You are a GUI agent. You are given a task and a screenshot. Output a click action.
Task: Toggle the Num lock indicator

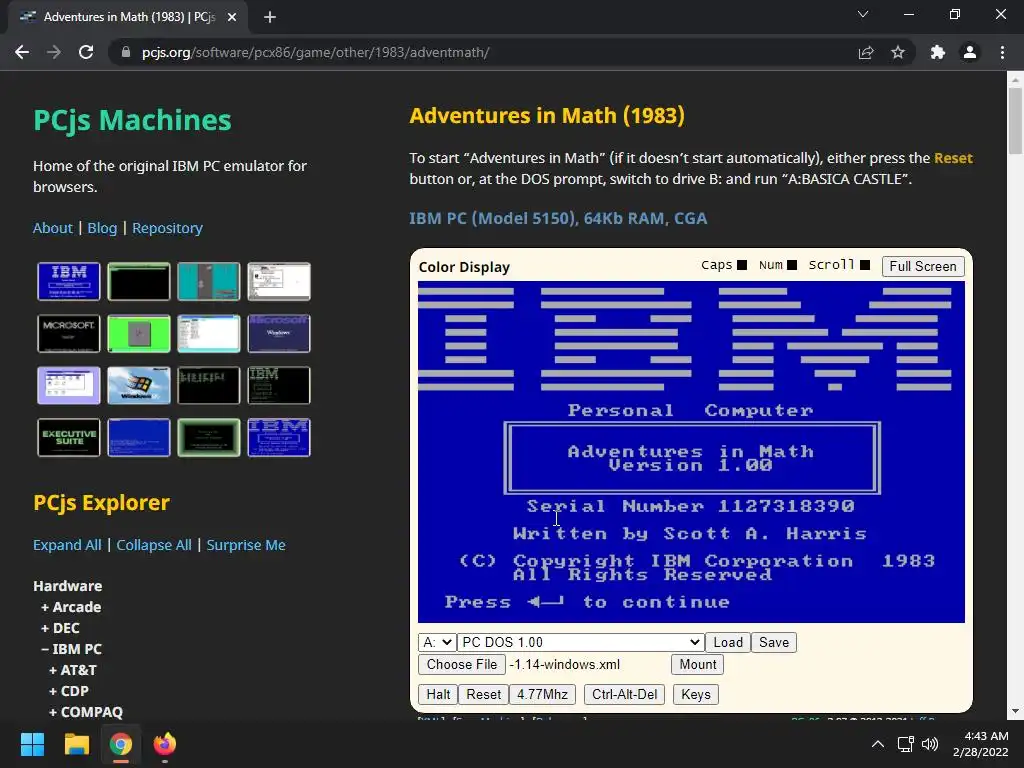point(792,265)
